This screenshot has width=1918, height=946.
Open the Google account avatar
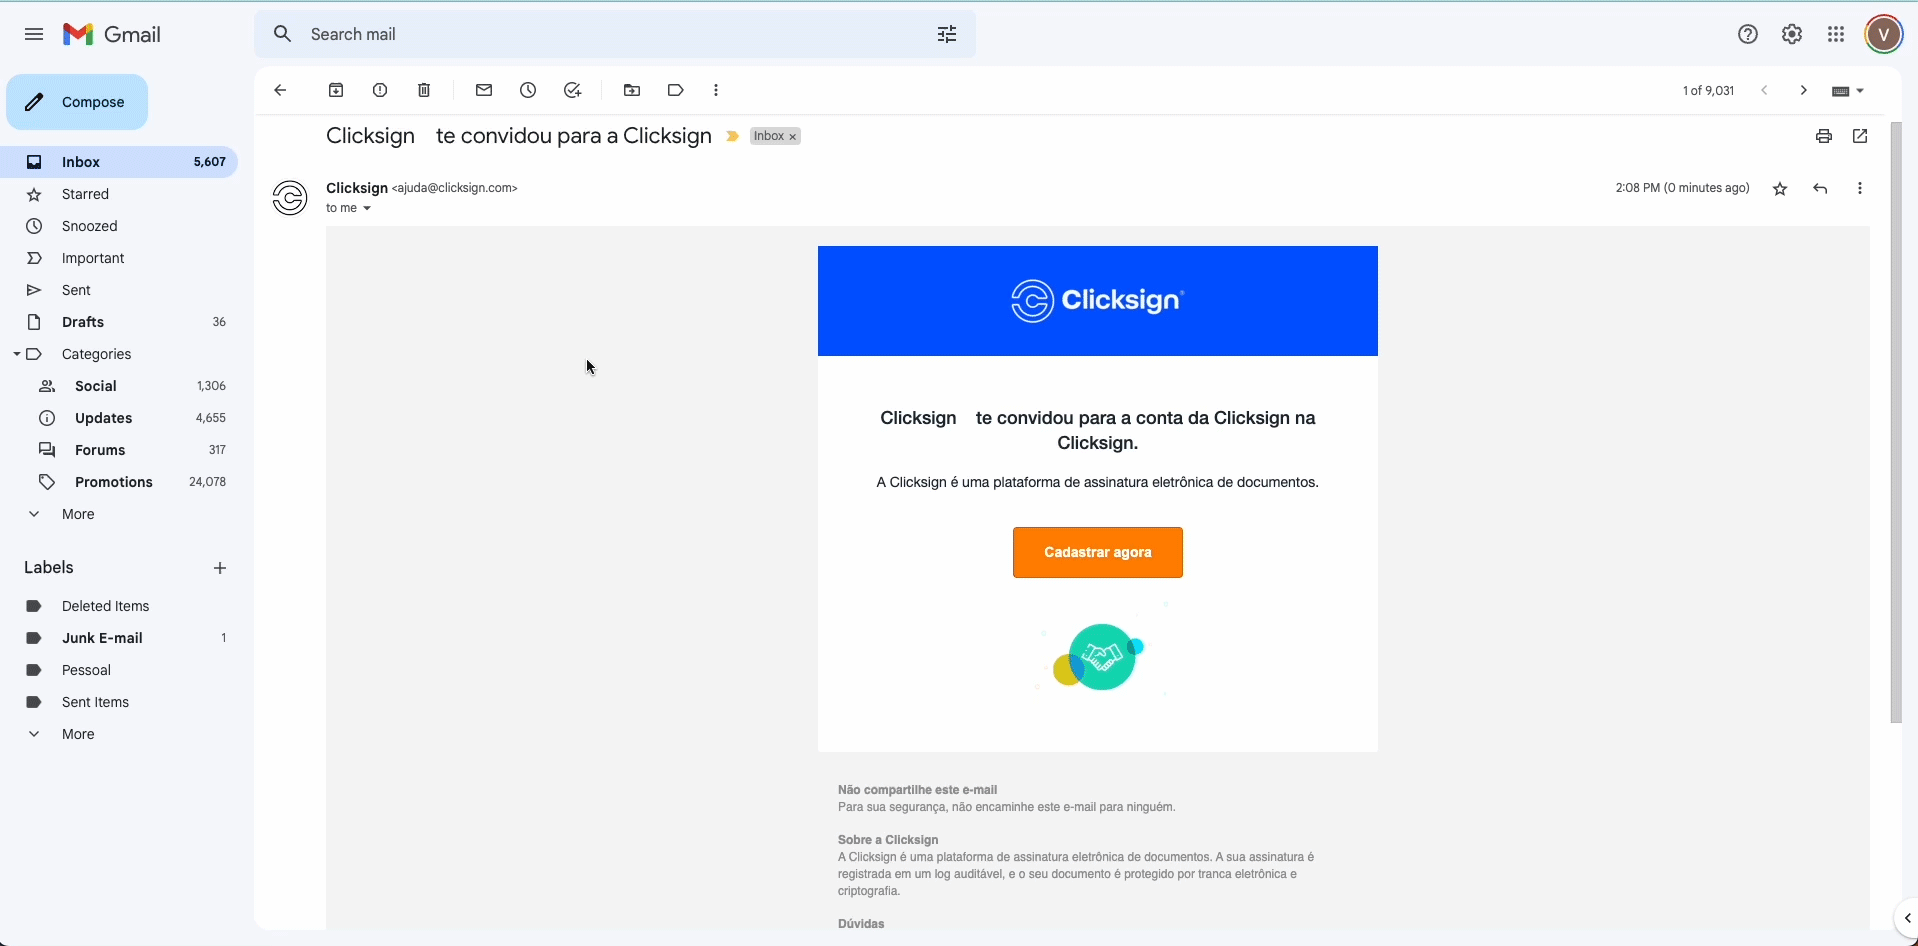(1884, 34)
